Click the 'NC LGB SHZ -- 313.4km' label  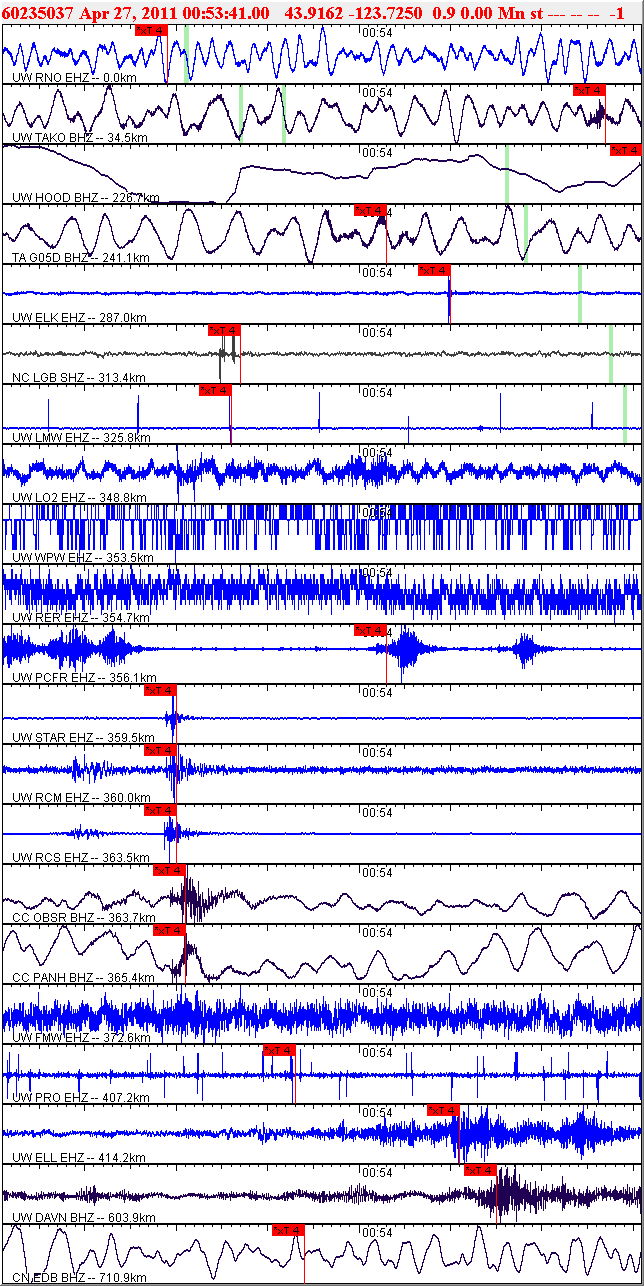(79, 377)
